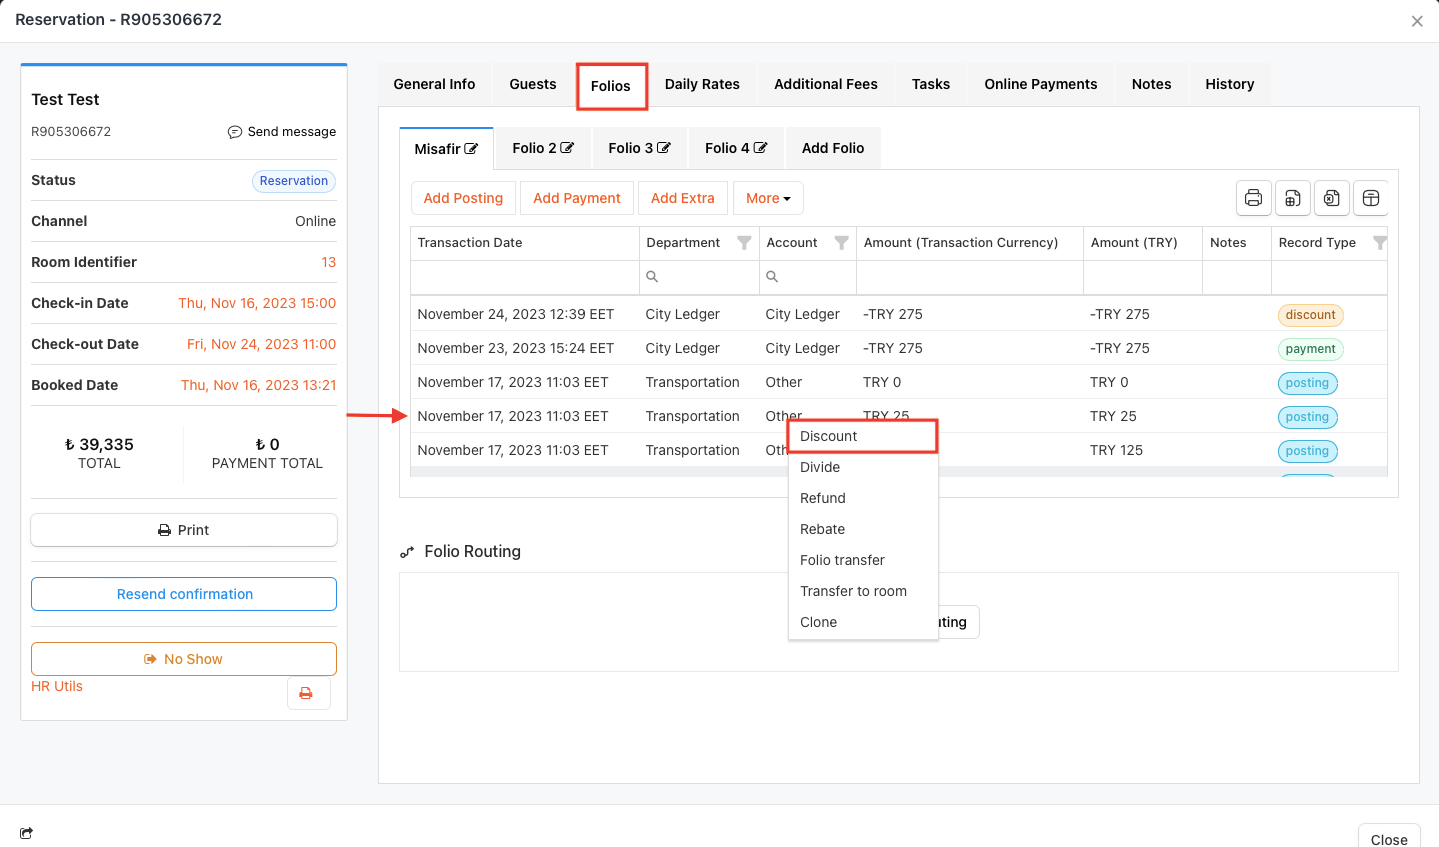
Task: Click the Excel export icon
Action: coord(1331,198)
